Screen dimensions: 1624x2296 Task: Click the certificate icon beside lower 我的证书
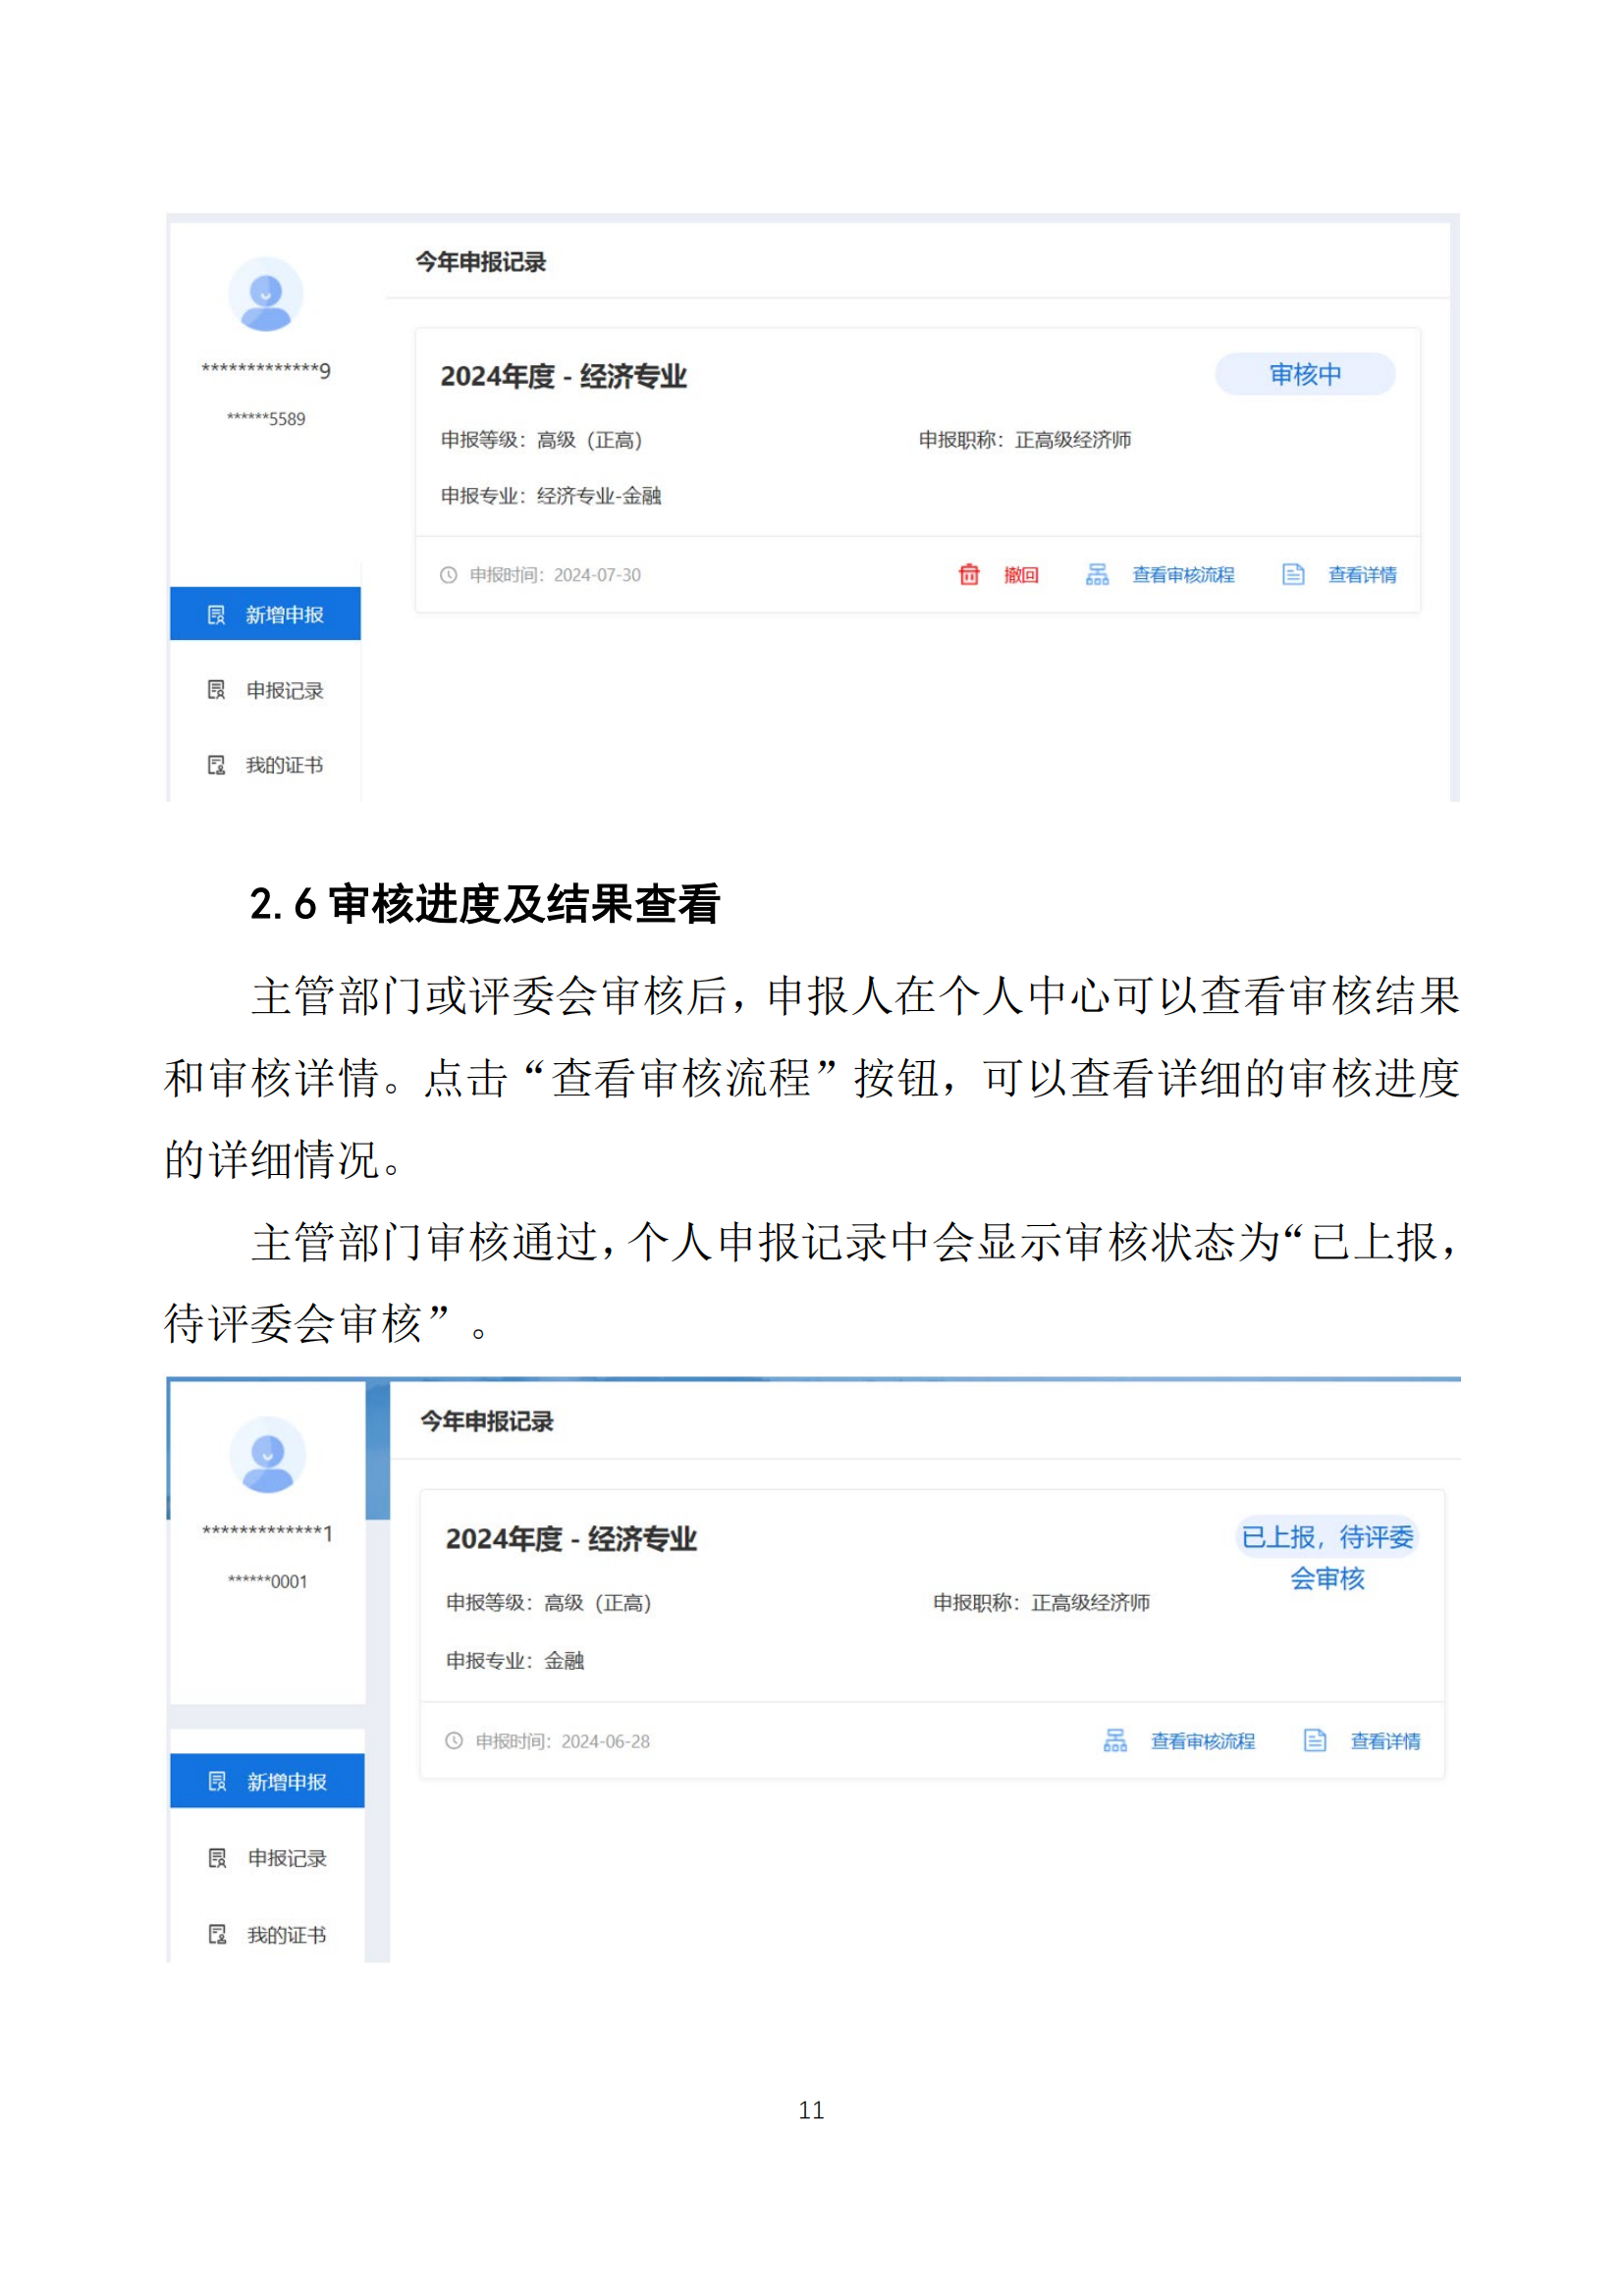[x=217, y=1934]
